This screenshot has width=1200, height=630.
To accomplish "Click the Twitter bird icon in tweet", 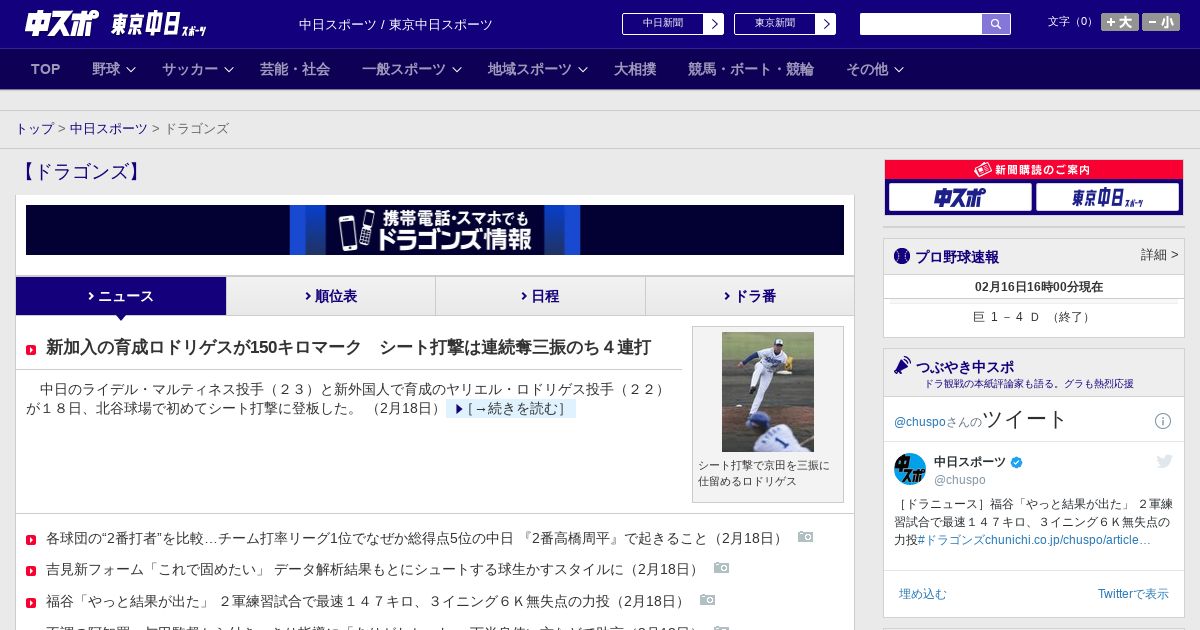I will point(1164,461).
